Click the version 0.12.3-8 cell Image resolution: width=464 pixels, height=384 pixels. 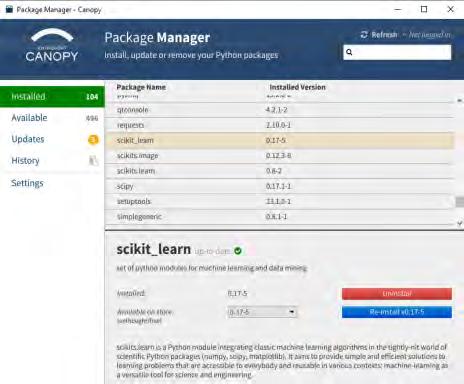(278, 156)
